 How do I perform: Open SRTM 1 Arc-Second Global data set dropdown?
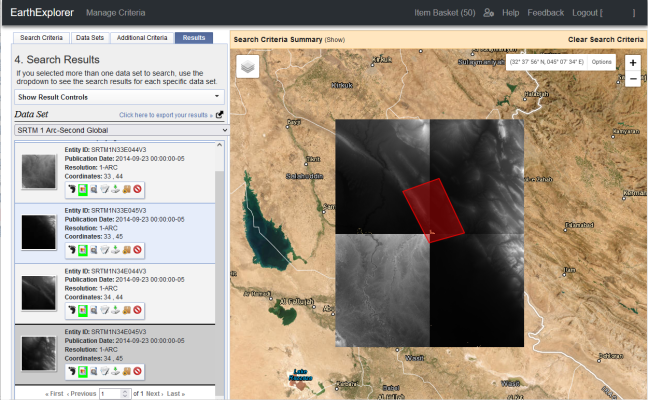click(x=121, y=130)
